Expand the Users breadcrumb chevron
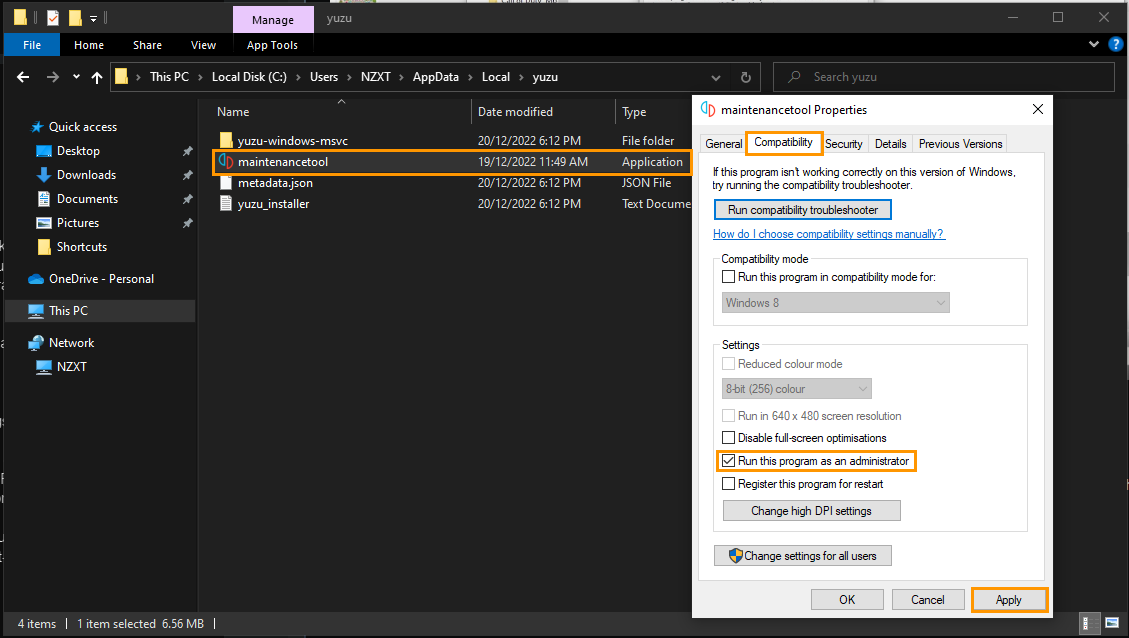The height and width of the screenshot is (638, 1129). pyautogui.click(x=349, y=77)
